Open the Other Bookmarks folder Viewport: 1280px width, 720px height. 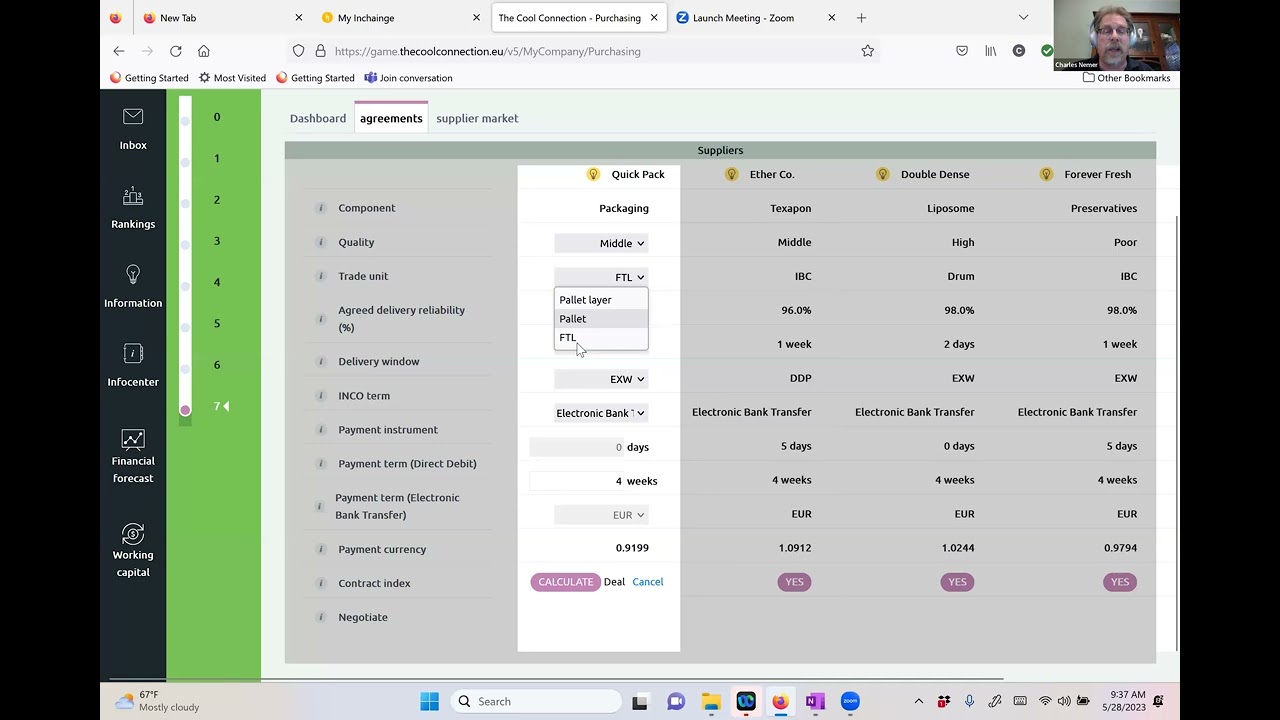tap(1126, 78)
